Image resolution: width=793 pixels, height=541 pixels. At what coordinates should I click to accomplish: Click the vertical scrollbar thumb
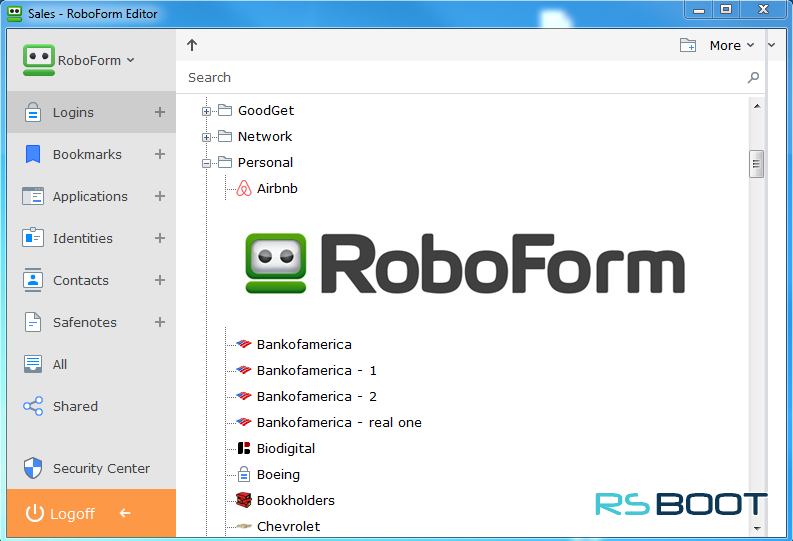pyautogui.click(x=757, y=164)
